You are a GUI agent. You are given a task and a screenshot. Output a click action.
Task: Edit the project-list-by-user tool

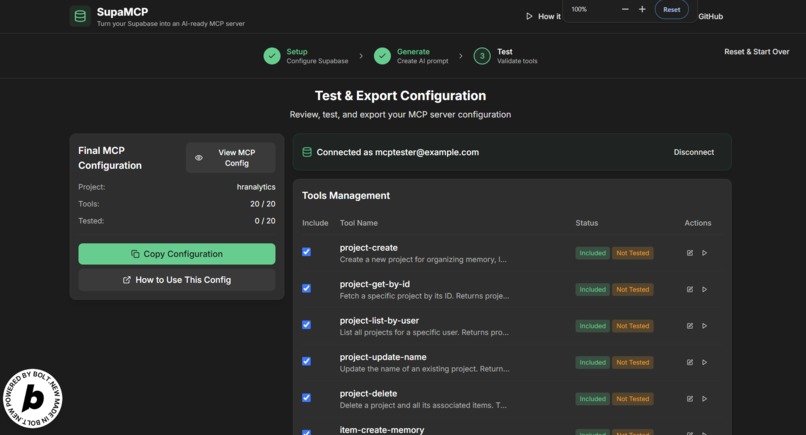(x=690, y=326)
